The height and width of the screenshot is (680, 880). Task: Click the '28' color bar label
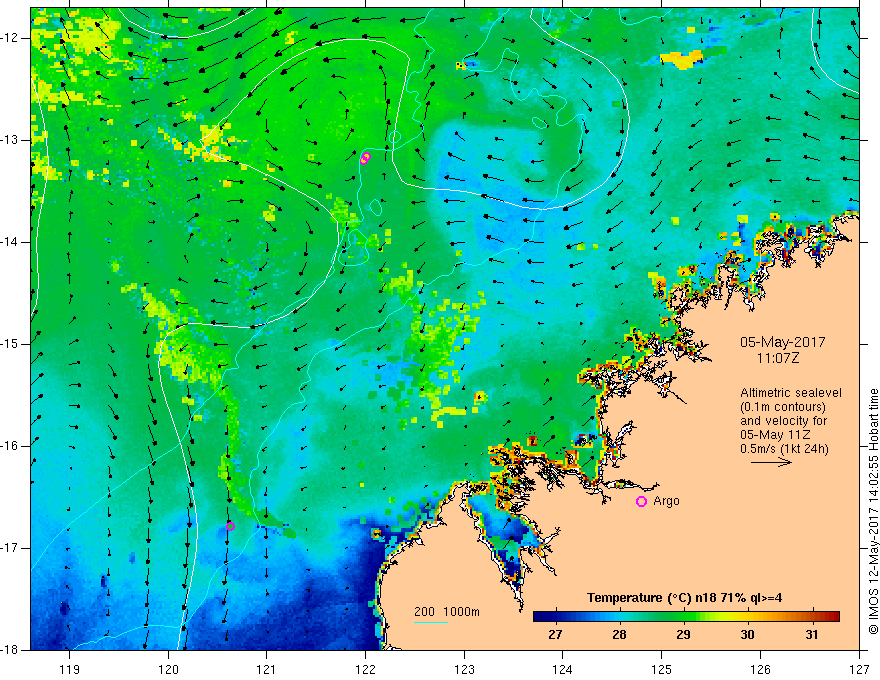click(x=619, y=635)
